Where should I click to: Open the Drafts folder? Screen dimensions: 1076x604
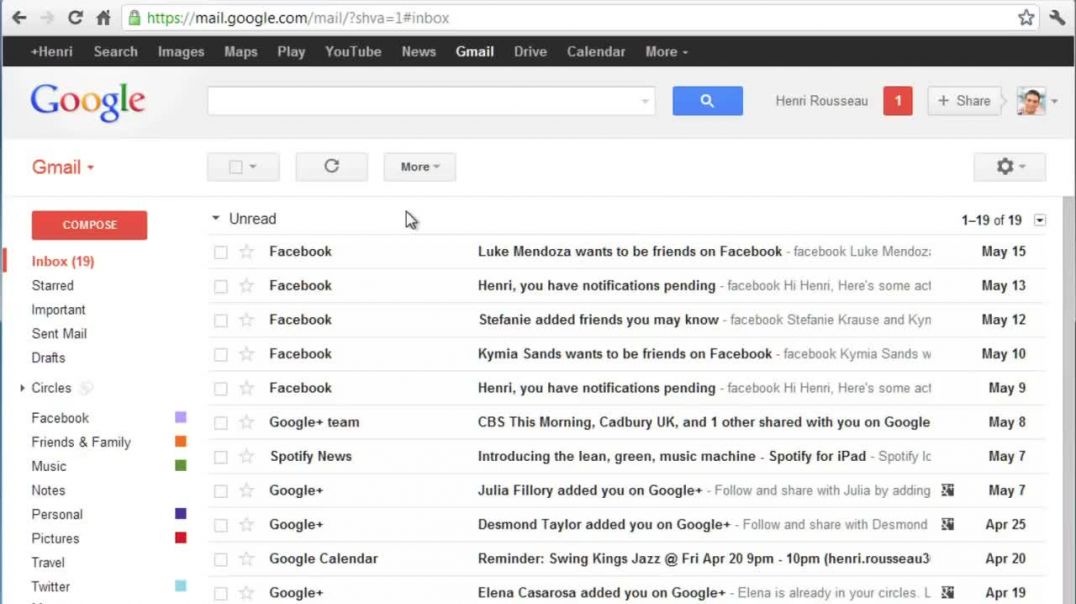coord(48,358)
